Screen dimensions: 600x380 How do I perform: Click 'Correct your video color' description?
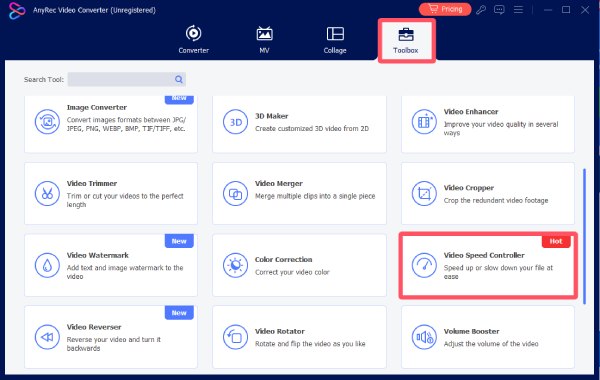(x=292, y=272)
